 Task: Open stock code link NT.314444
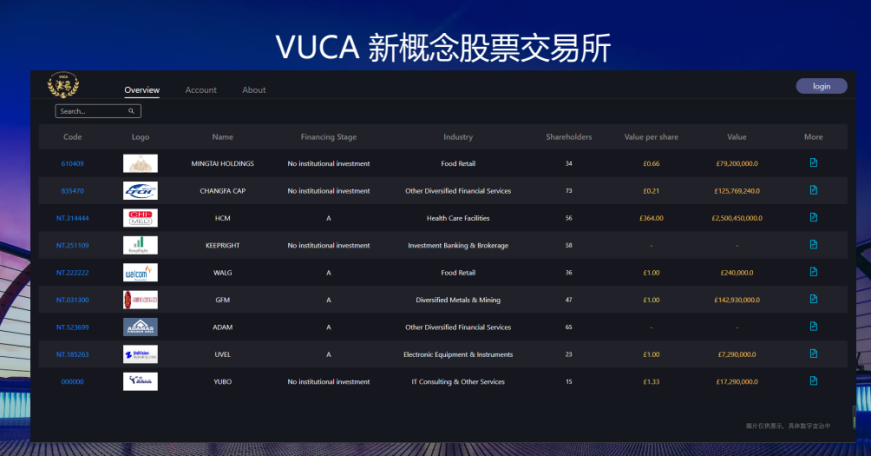point(72,218)
